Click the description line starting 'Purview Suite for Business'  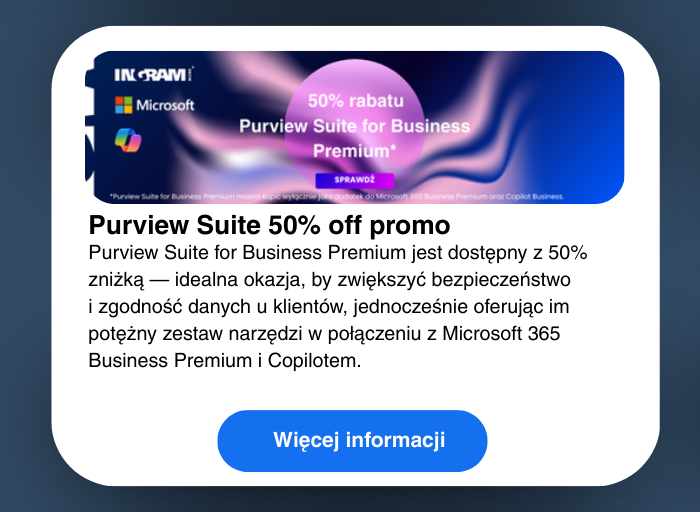[338, 253]
